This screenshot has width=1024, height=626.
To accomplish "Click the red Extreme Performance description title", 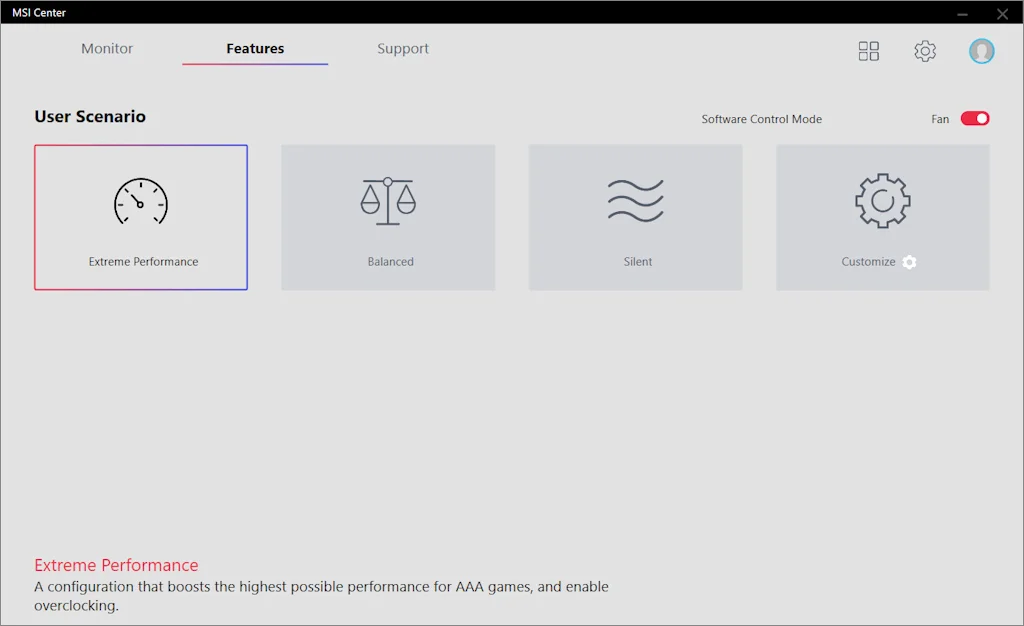I will [116, 565].
